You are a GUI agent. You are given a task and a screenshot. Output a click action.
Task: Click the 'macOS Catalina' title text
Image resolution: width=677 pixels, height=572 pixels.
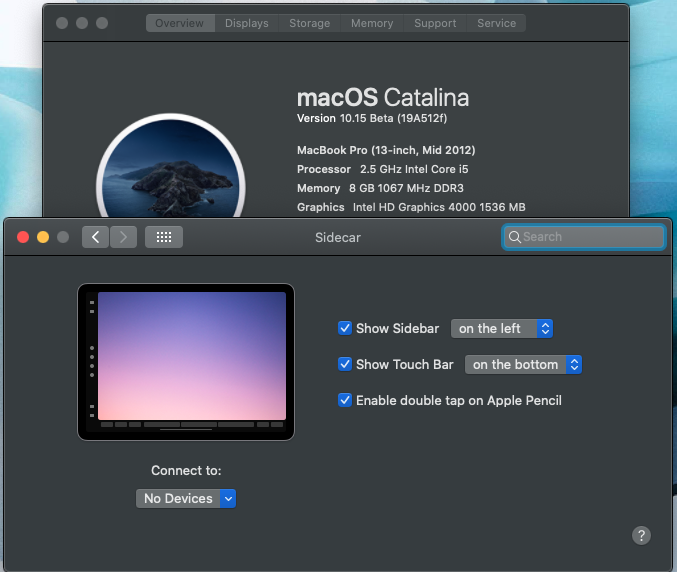coord(383,98)
